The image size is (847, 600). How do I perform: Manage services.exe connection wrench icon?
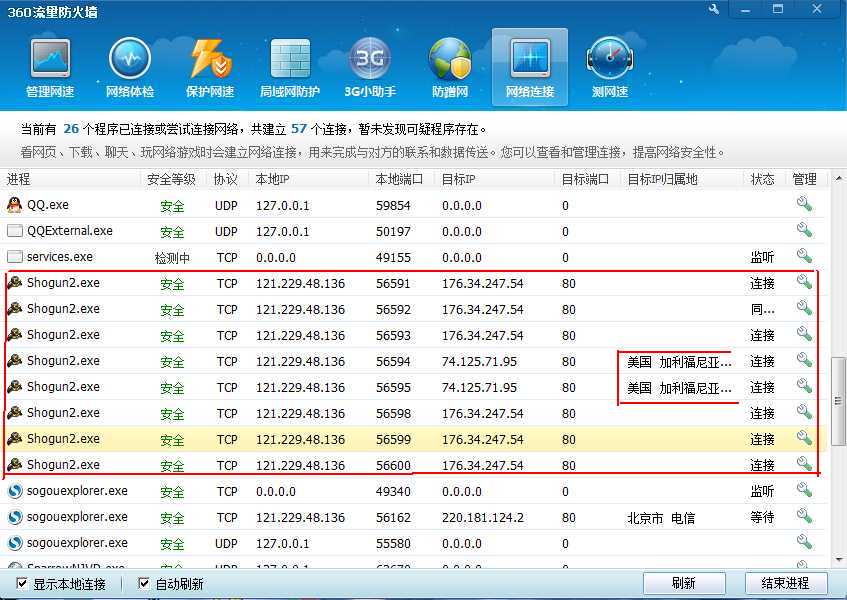(804, 256)
